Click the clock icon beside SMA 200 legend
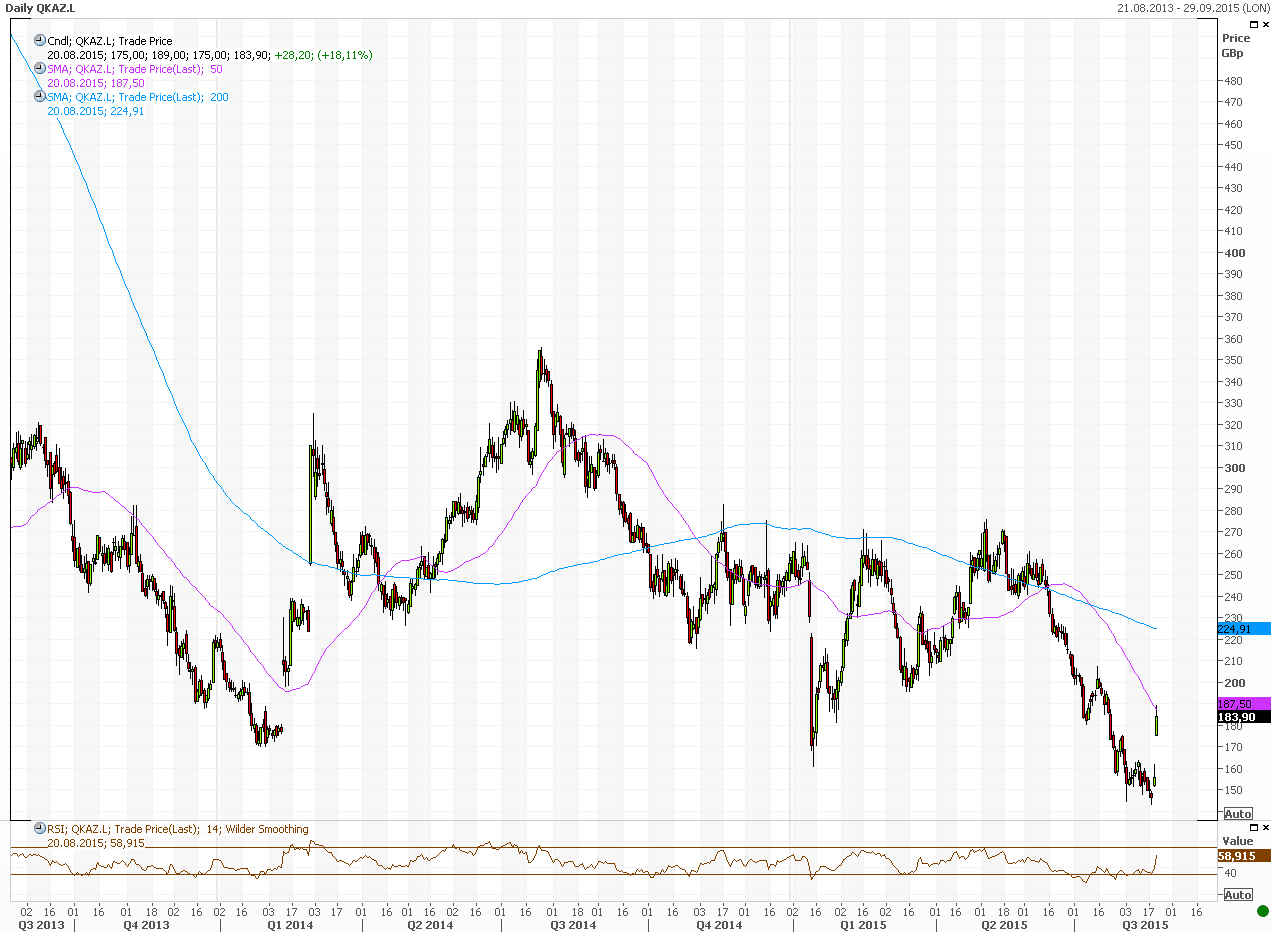This screenshot has width=1271, height=932. click(x=40, y=97)
